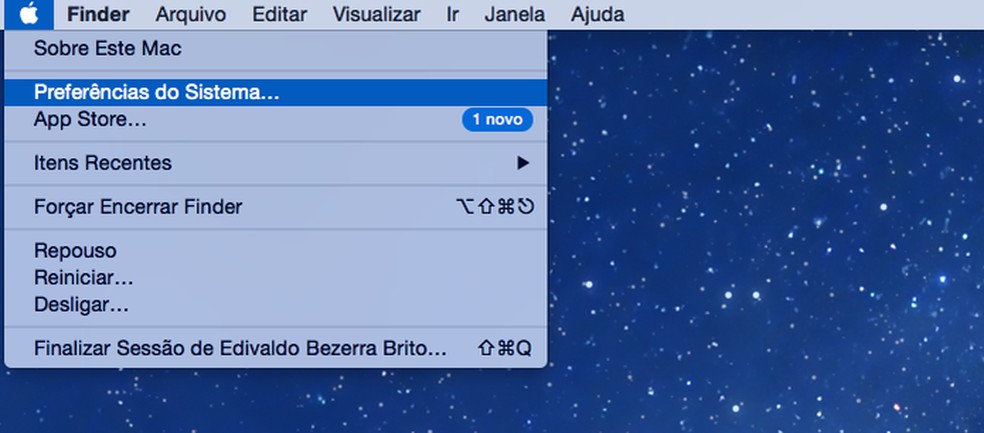
Task: Choose Sobre Este Mac
Action: coord(275,48)
